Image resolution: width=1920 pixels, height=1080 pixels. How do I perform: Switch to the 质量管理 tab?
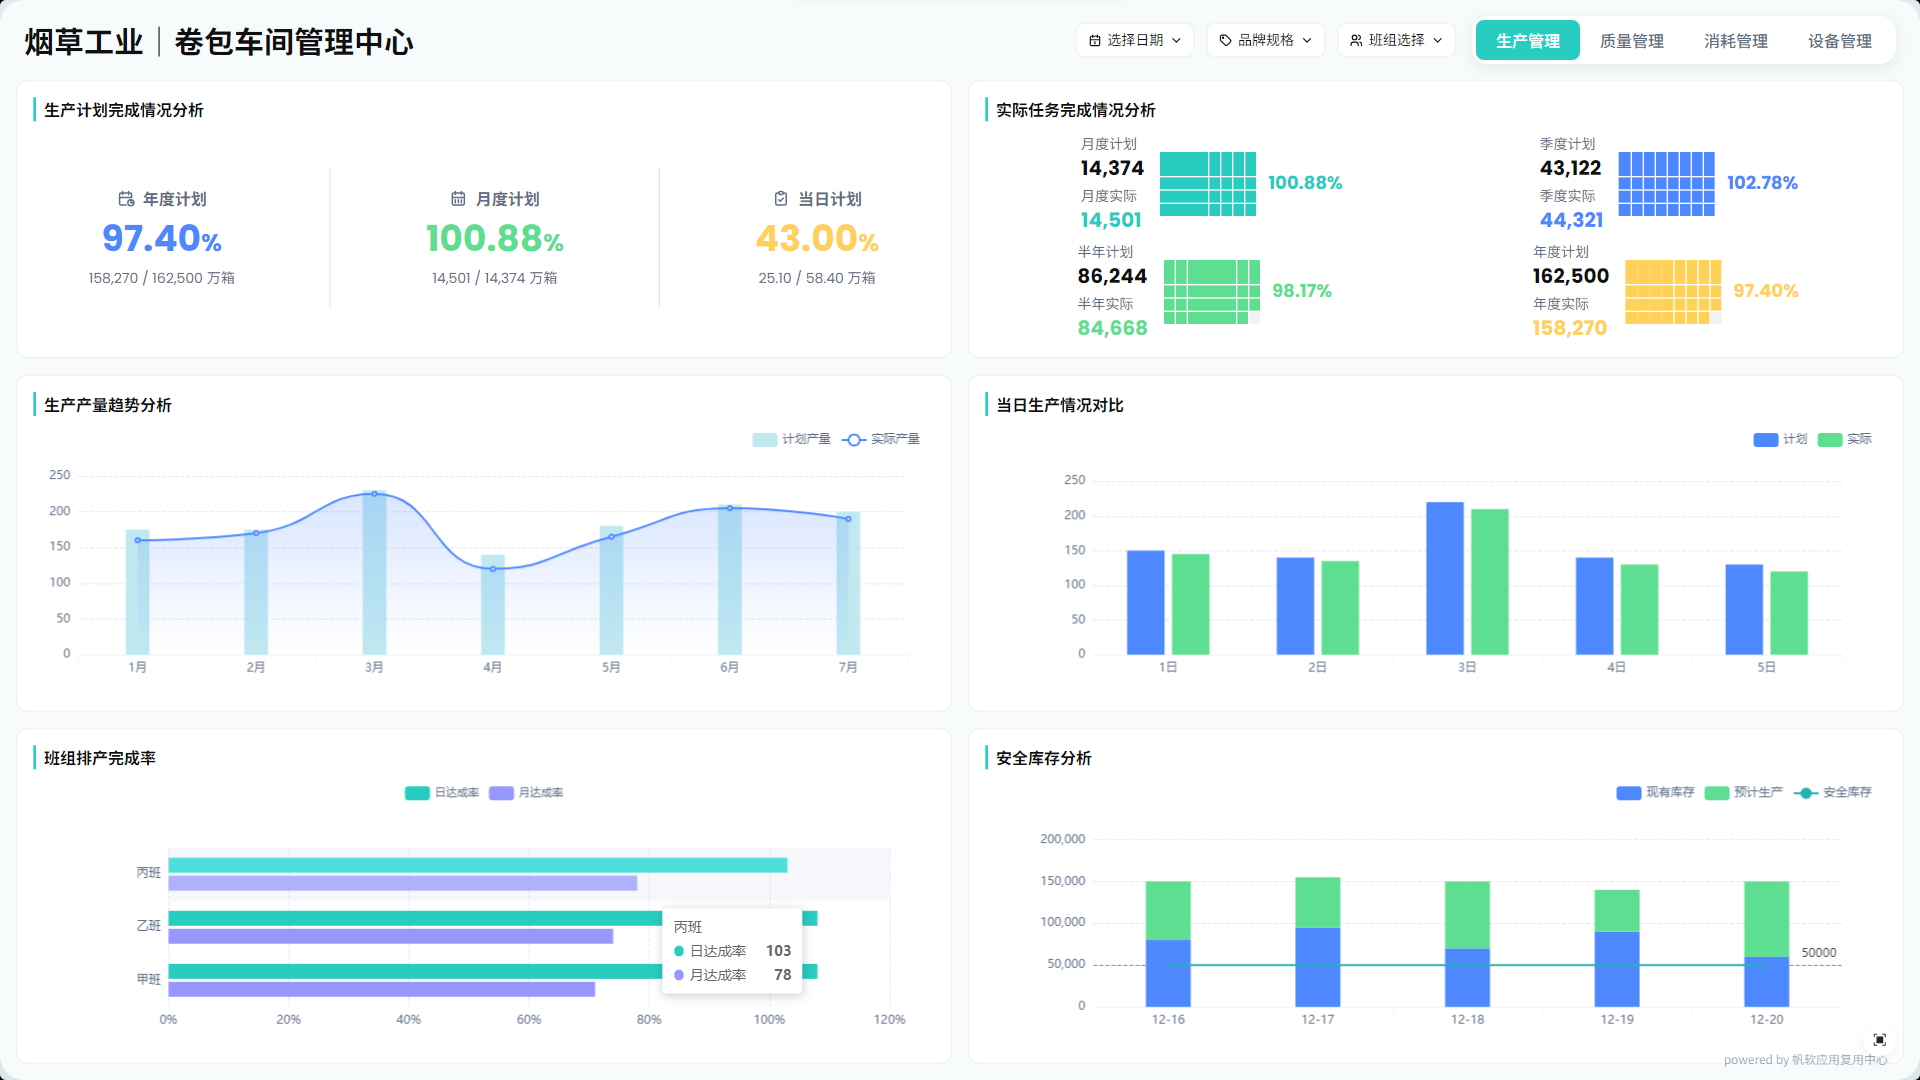pyautogui.click(x=1631, y=41)
